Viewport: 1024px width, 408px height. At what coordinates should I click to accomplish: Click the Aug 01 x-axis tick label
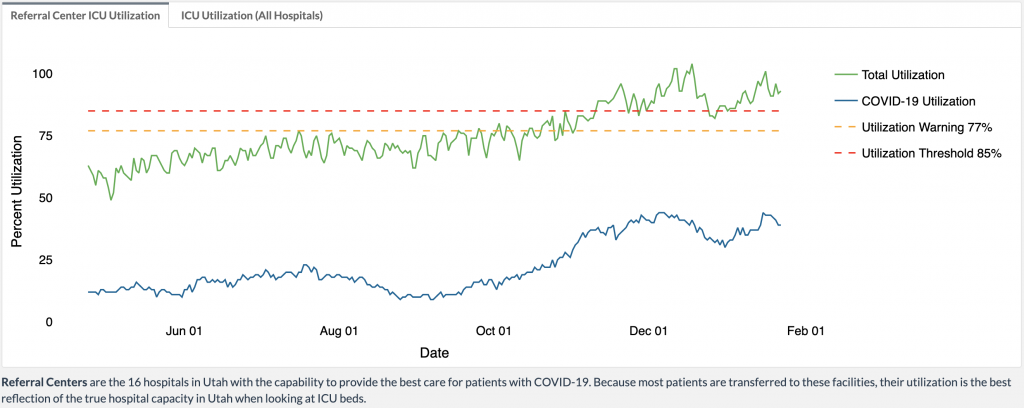point(339,331)
